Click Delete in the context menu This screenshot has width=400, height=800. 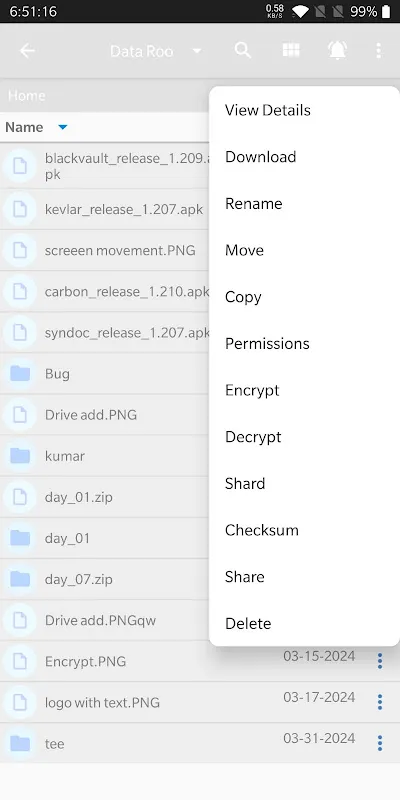(248, 623)
